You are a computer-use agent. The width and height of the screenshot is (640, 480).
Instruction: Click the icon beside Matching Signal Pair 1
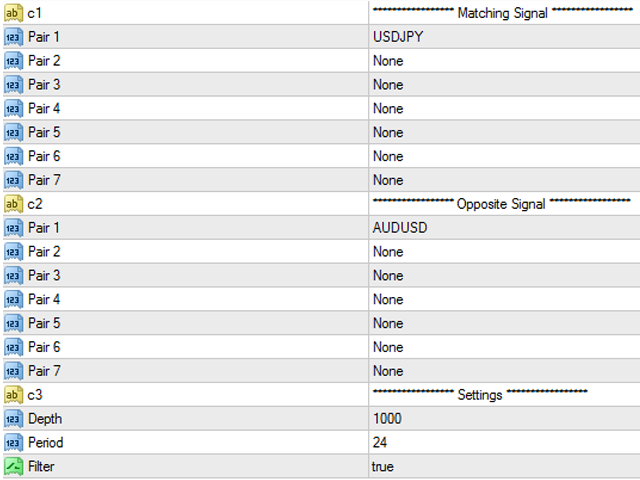coord(13,37)
